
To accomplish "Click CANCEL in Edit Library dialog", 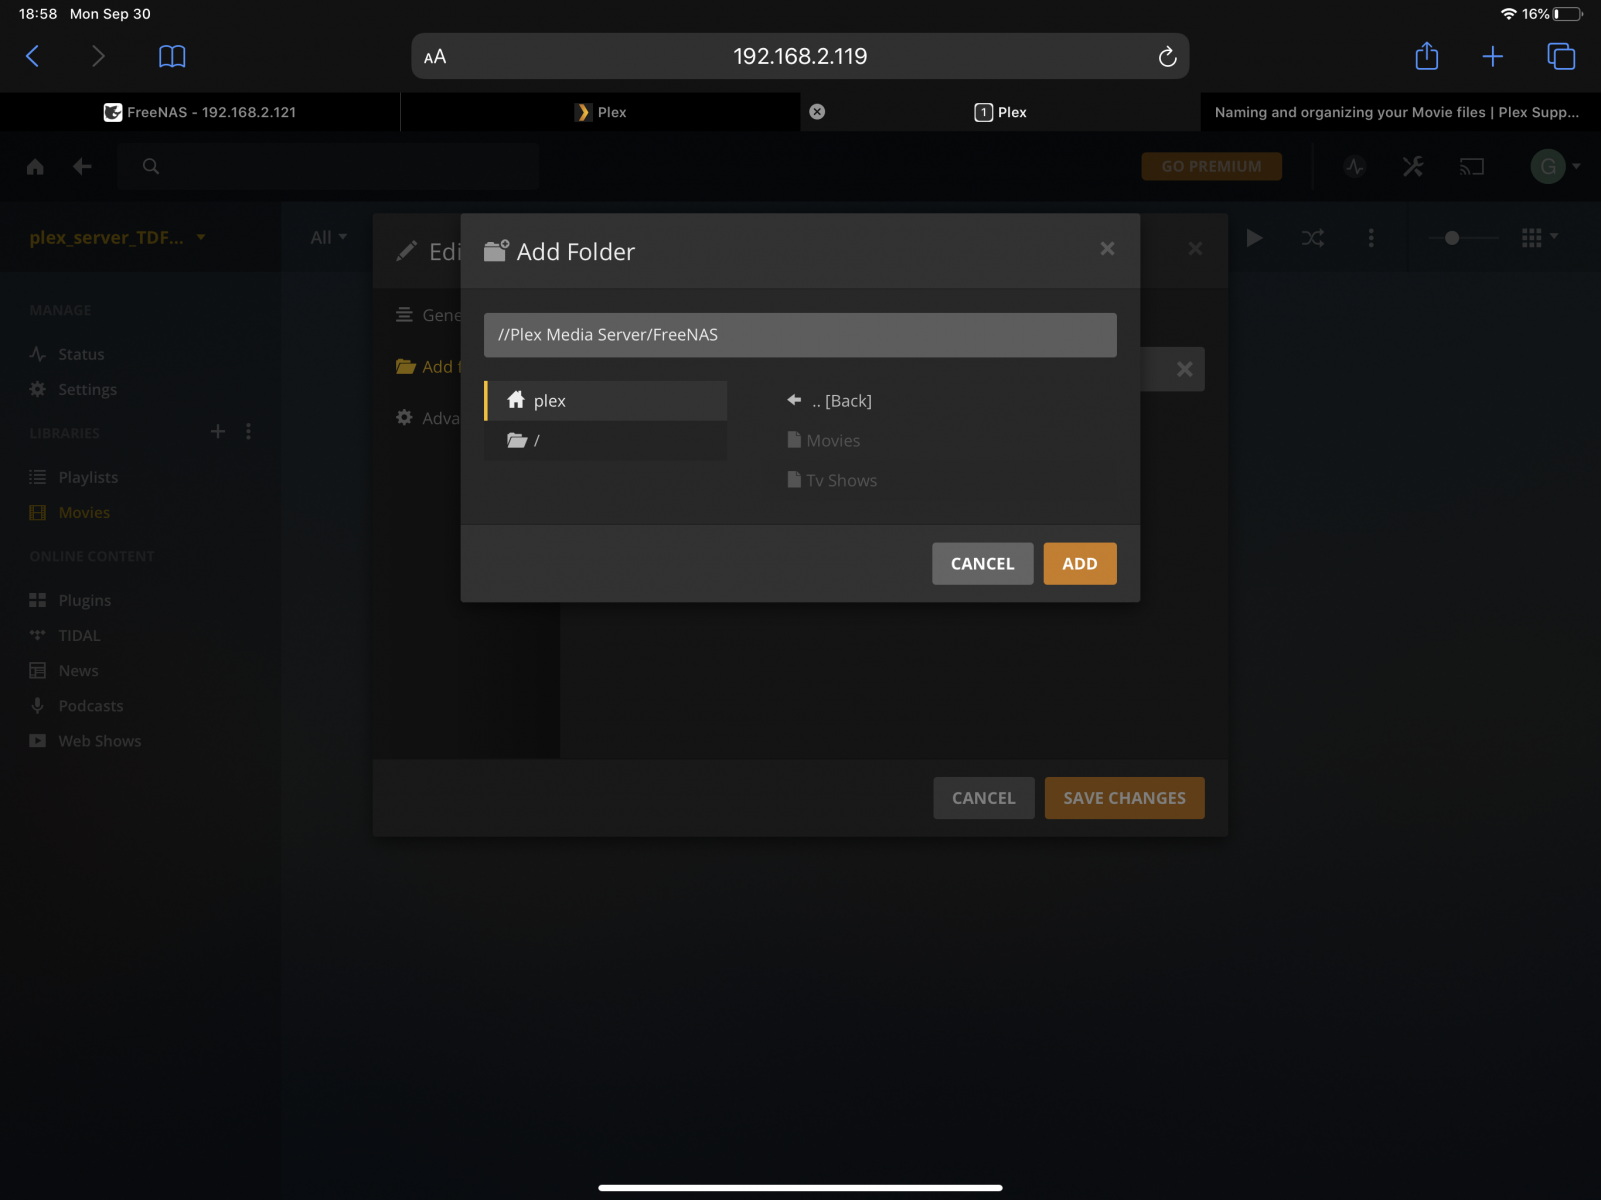I will [x=984, y=798].
